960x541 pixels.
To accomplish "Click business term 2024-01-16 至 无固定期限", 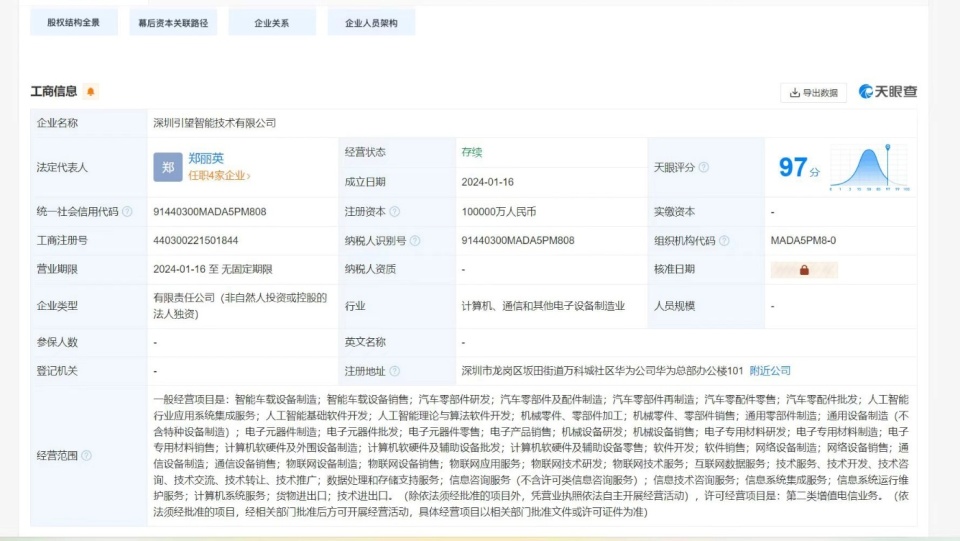I will point(212,269).
